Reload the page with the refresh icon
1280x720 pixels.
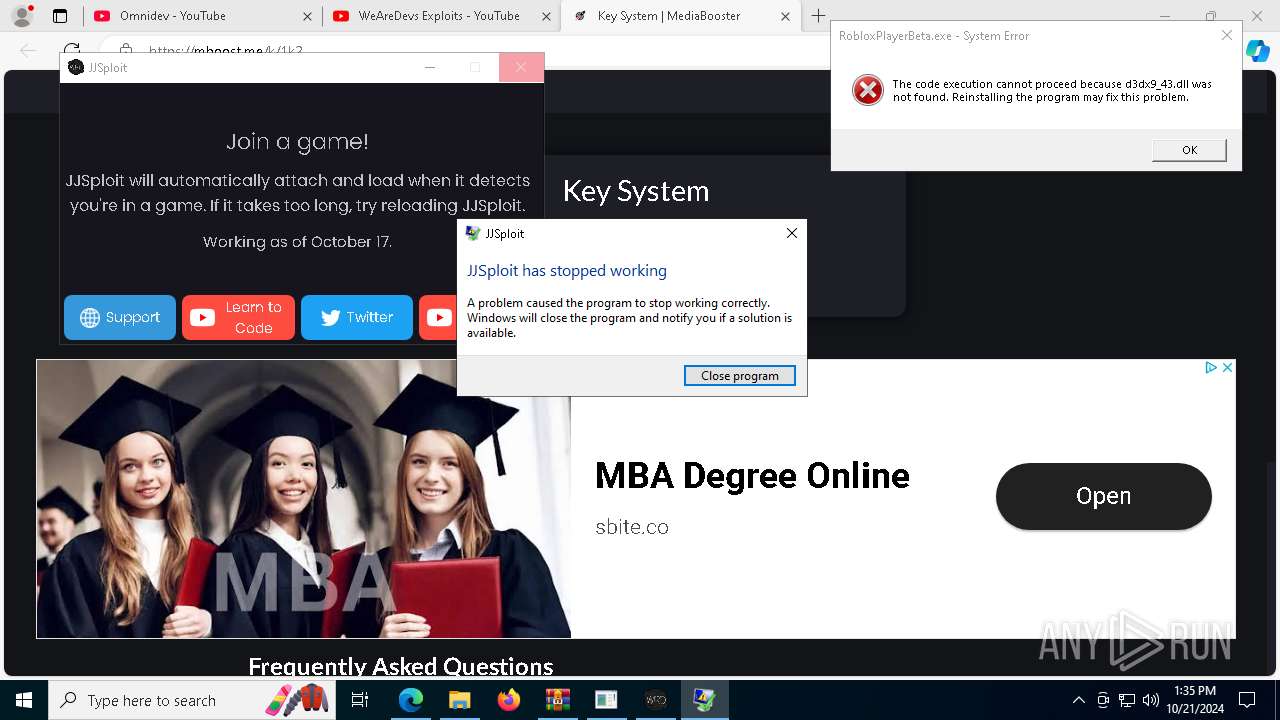pos(71,50)
